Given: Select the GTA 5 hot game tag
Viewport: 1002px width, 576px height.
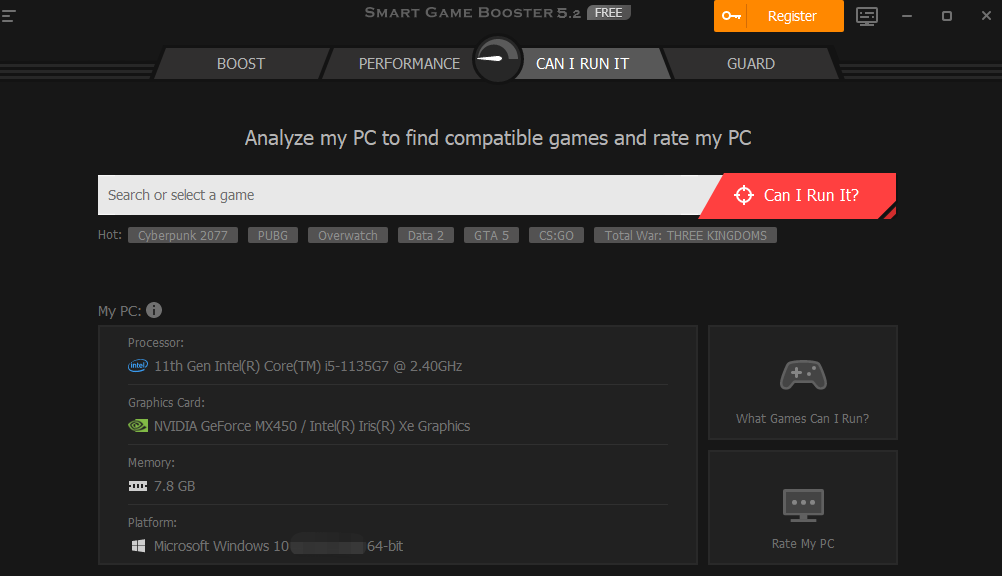Looking at the screenshot, I should 491,235.
